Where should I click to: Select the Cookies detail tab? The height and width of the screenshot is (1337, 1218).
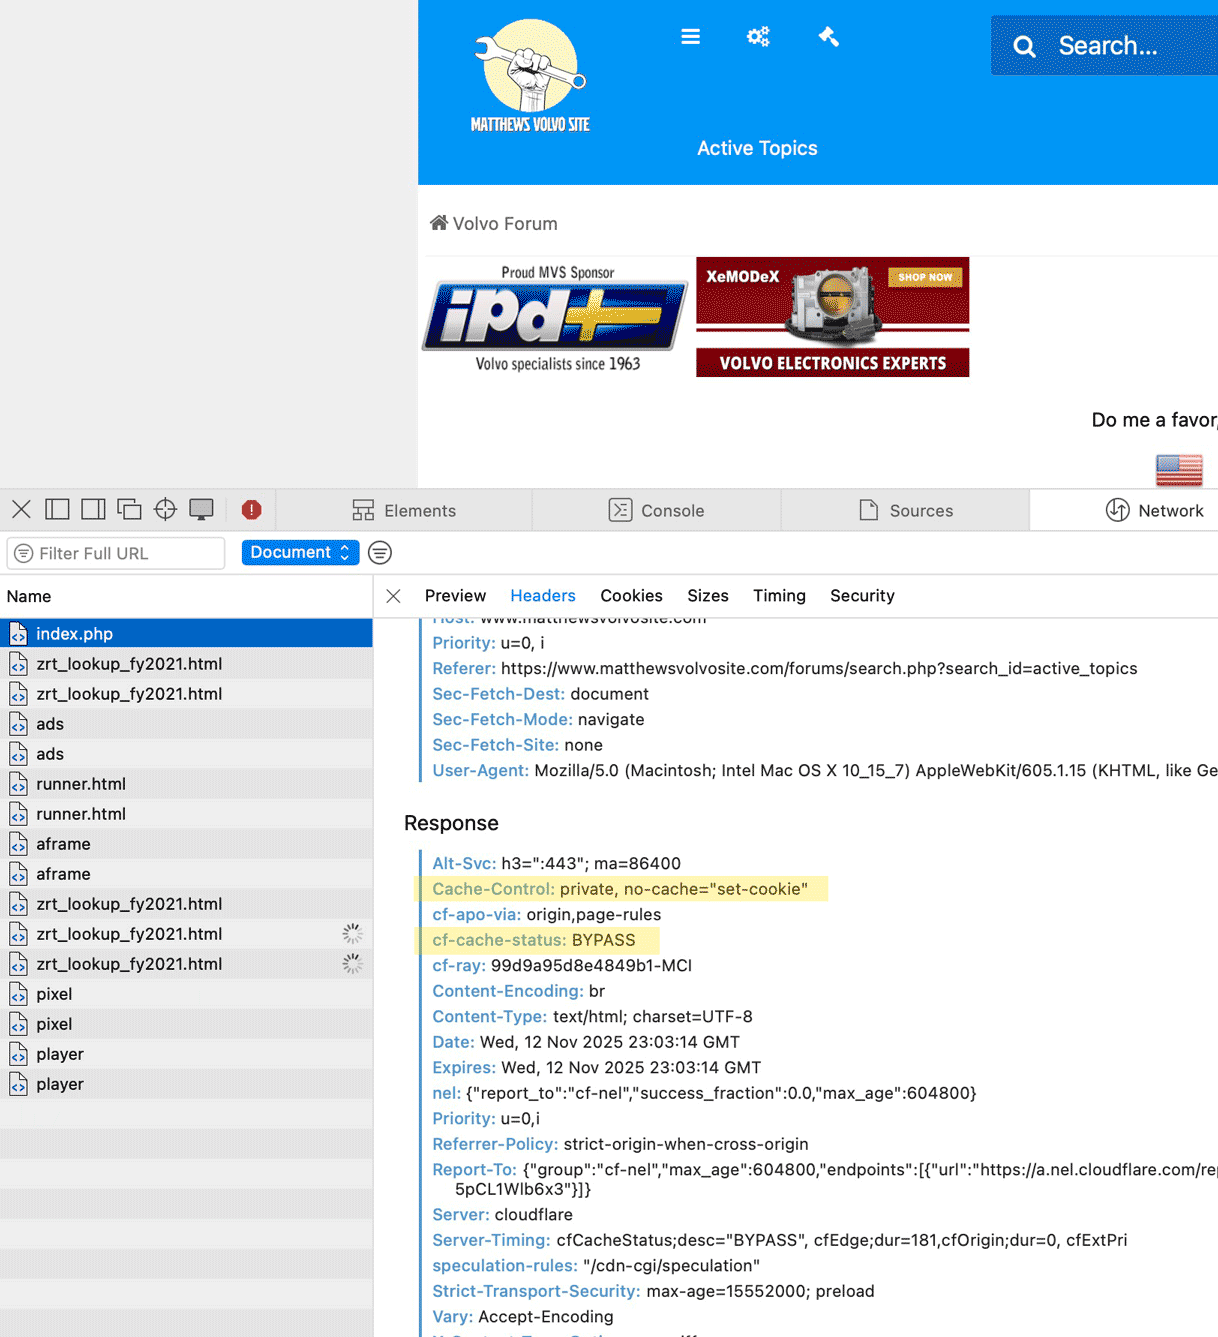coord(631,596)
